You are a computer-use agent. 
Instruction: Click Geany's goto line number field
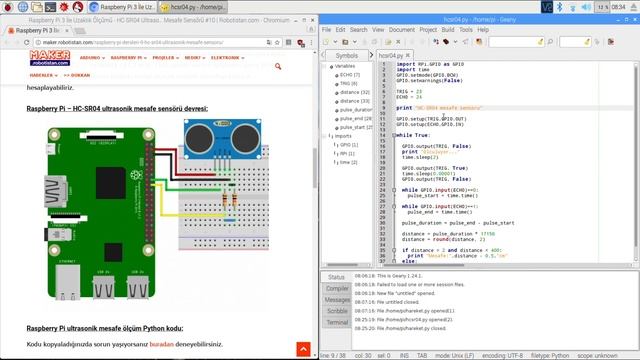[x=575, y=42]
